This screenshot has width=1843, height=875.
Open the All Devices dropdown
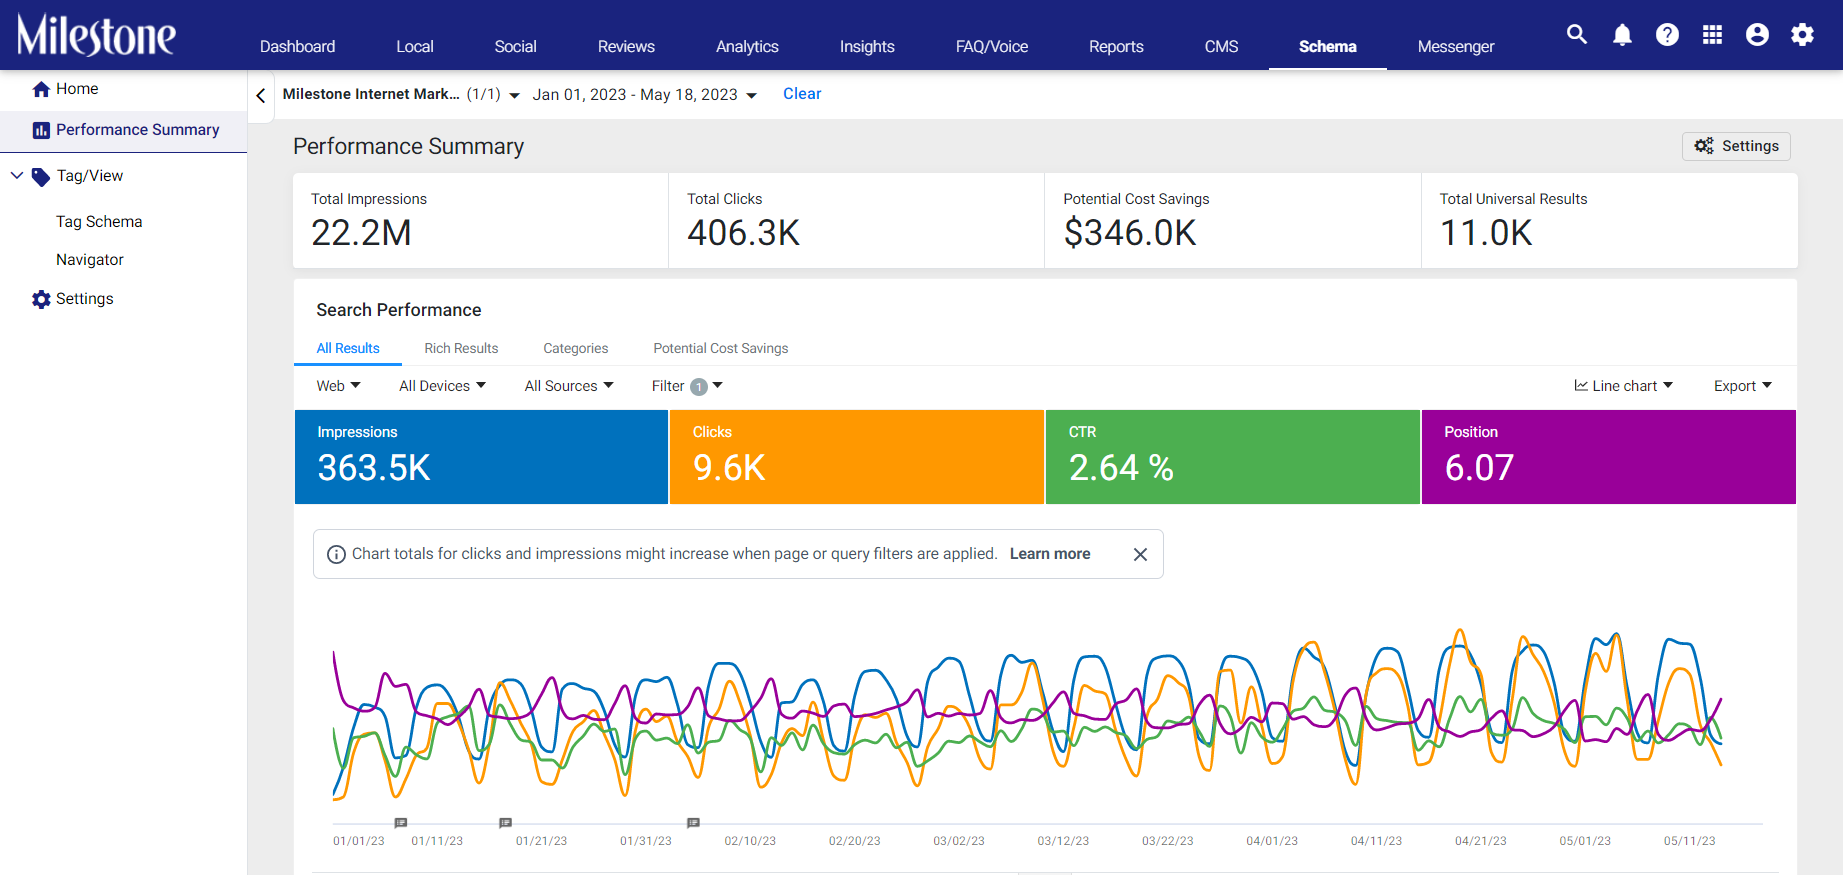(x=443, y=386)
